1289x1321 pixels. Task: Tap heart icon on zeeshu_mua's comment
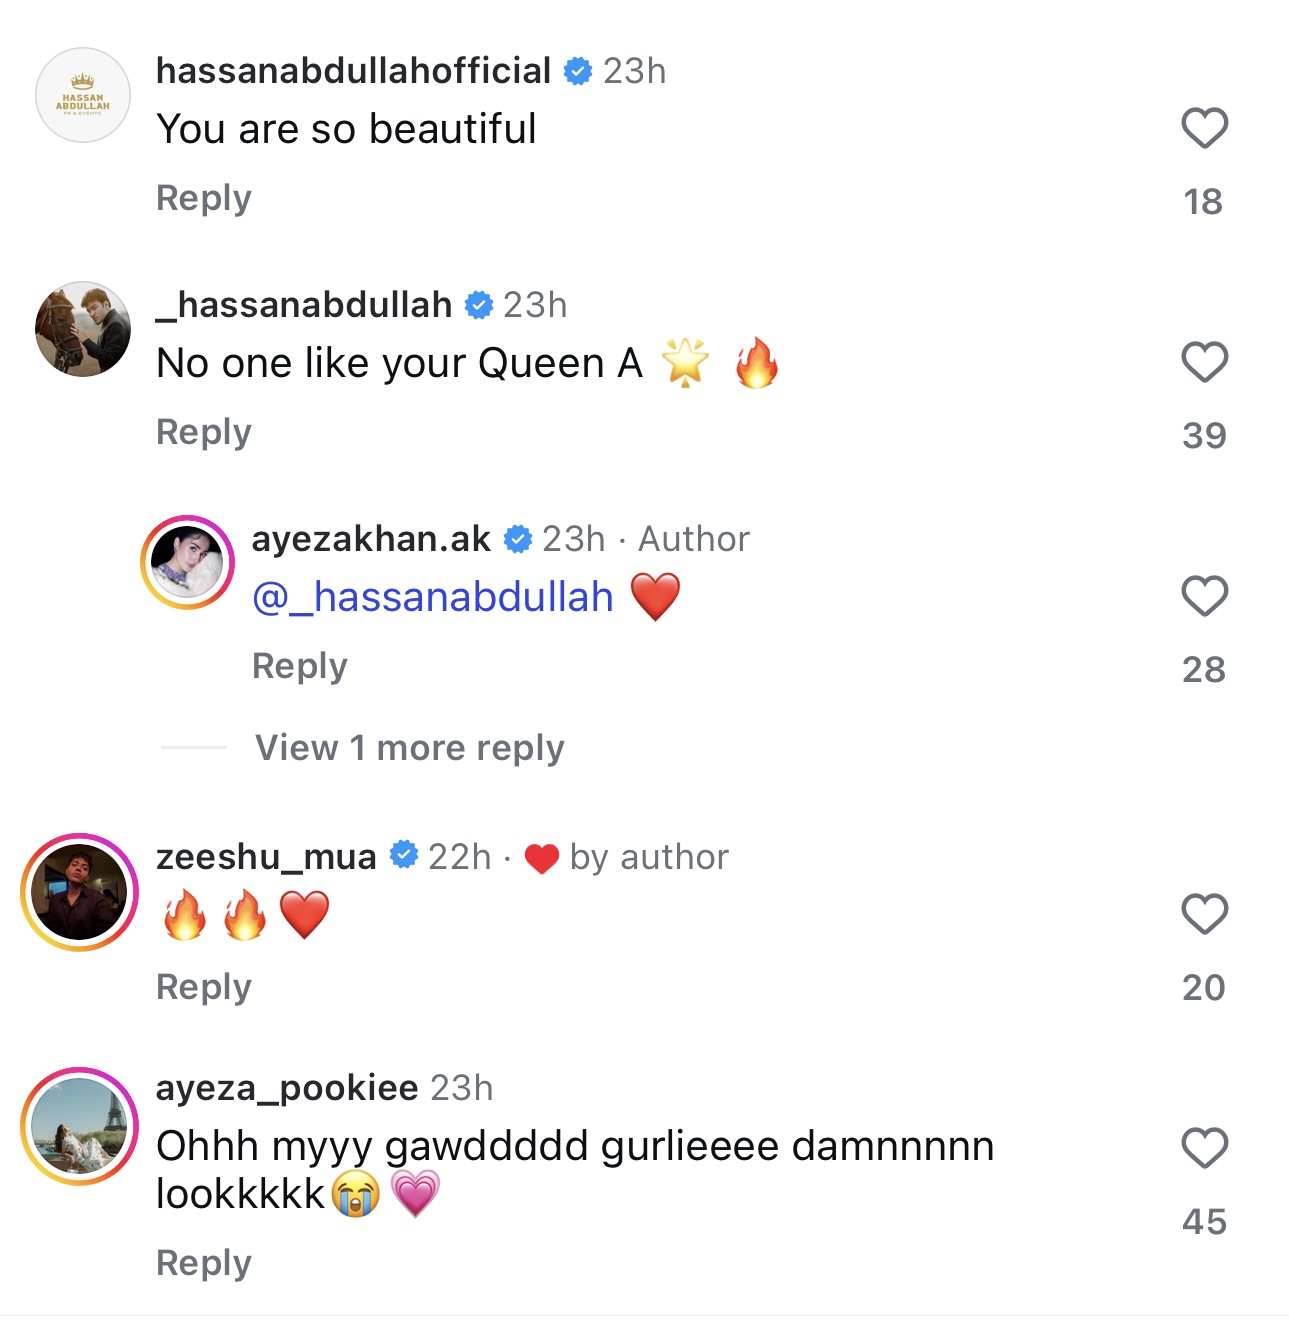[1204, 914]
